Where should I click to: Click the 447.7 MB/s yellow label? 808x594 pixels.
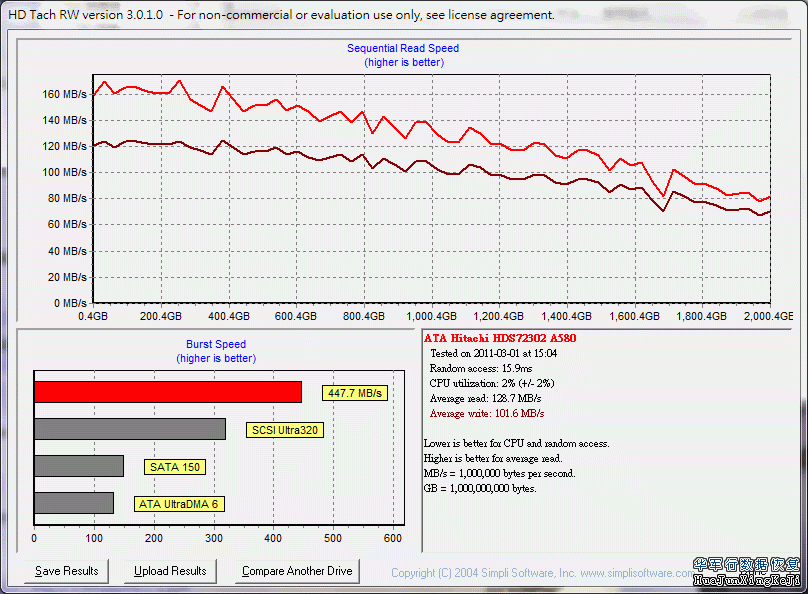(354, 393)
